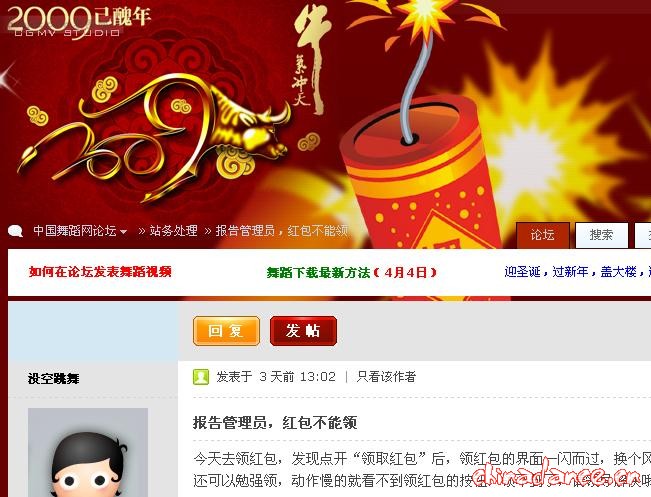Click the red 发帖 new post button
The image size is (651, 497).
[x=303, y=331]
